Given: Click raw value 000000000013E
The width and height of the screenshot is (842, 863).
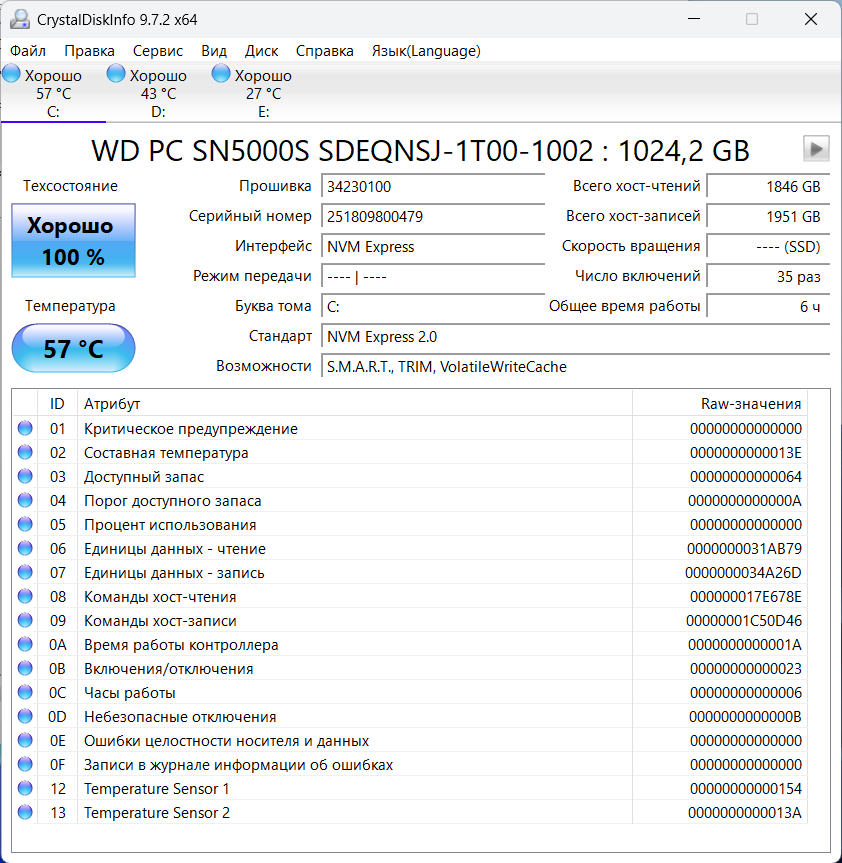Looking at the screenshot, I should pyautogui.click(x=746, y=452).
